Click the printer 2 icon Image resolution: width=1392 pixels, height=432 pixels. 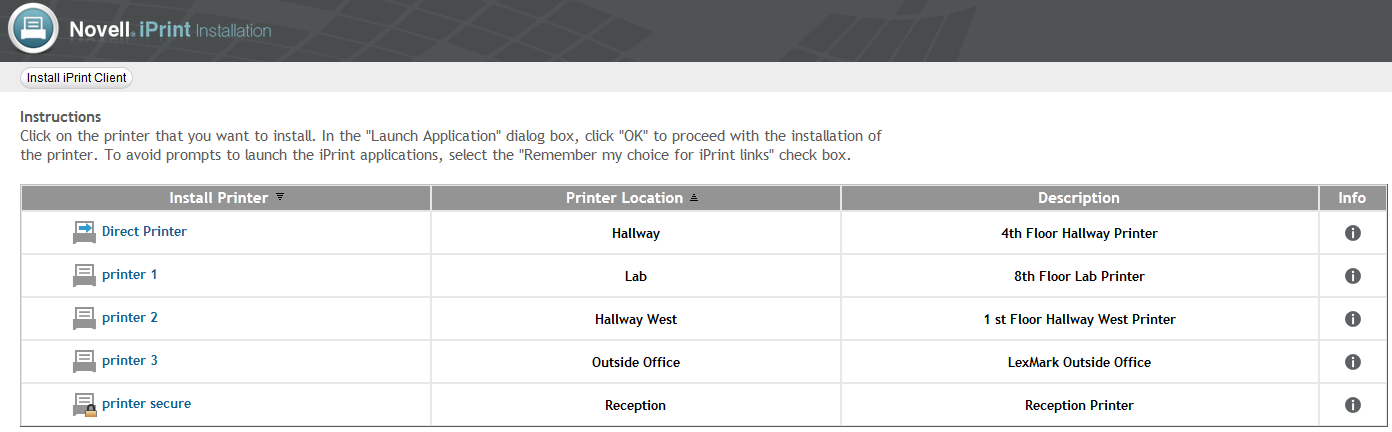pyautogui.click(x=85, y=319)
